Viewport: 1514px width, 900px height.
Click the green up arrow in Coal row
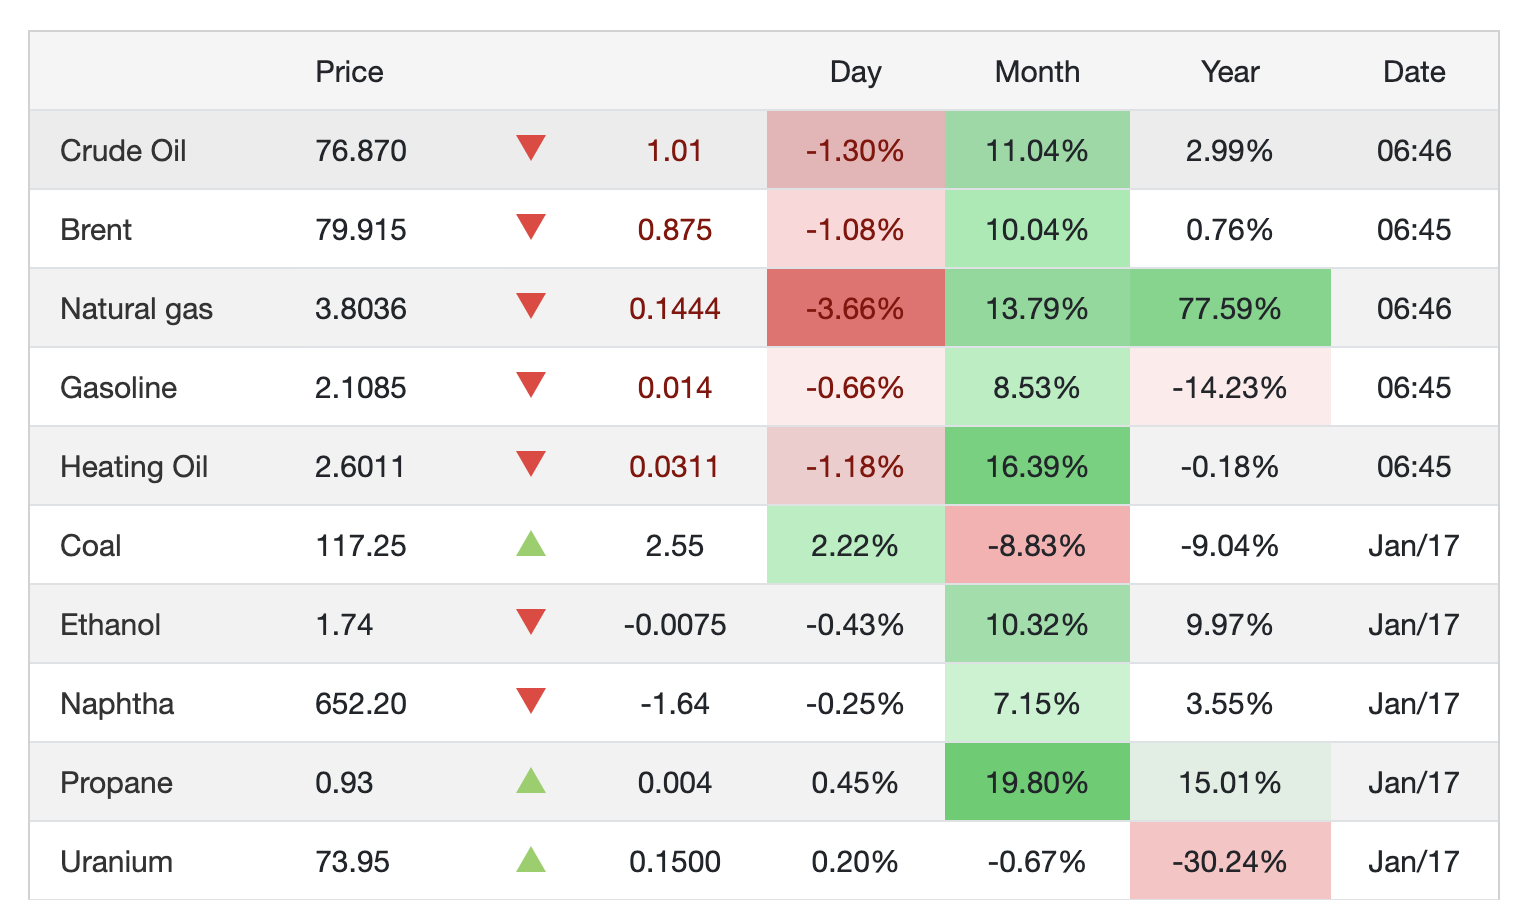point(531,543)
